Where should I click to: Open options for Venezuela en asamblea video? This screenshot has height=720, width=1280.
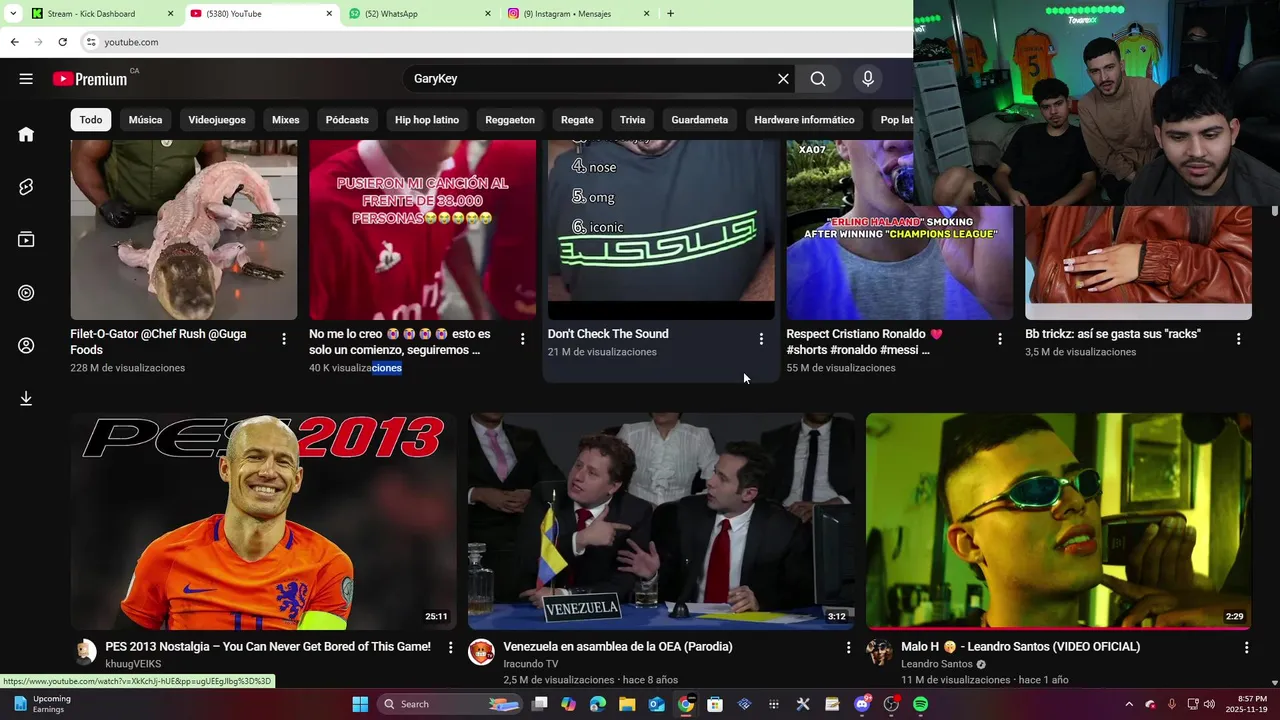click(848, 648)
